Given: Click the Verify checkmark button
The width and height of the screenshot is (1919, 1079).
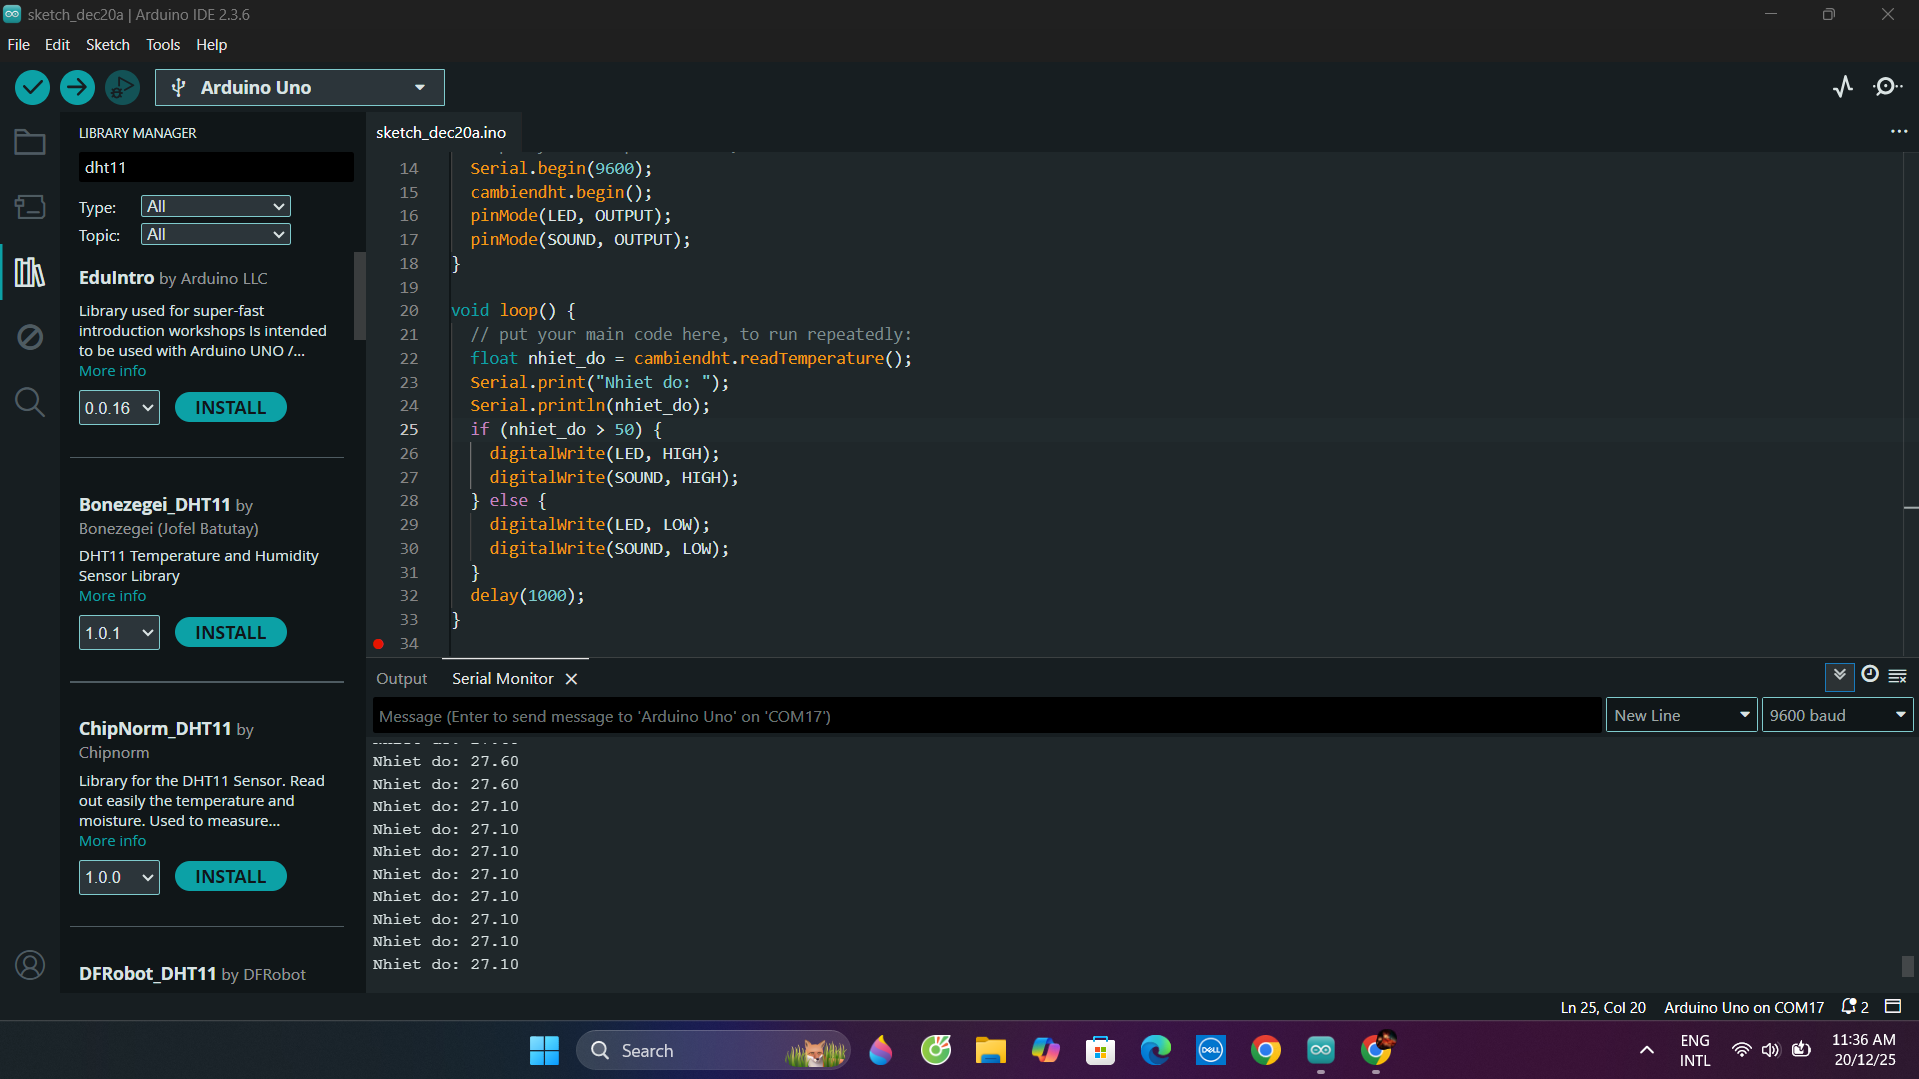Looking at the screenshot, I should [x=32, y=88].
